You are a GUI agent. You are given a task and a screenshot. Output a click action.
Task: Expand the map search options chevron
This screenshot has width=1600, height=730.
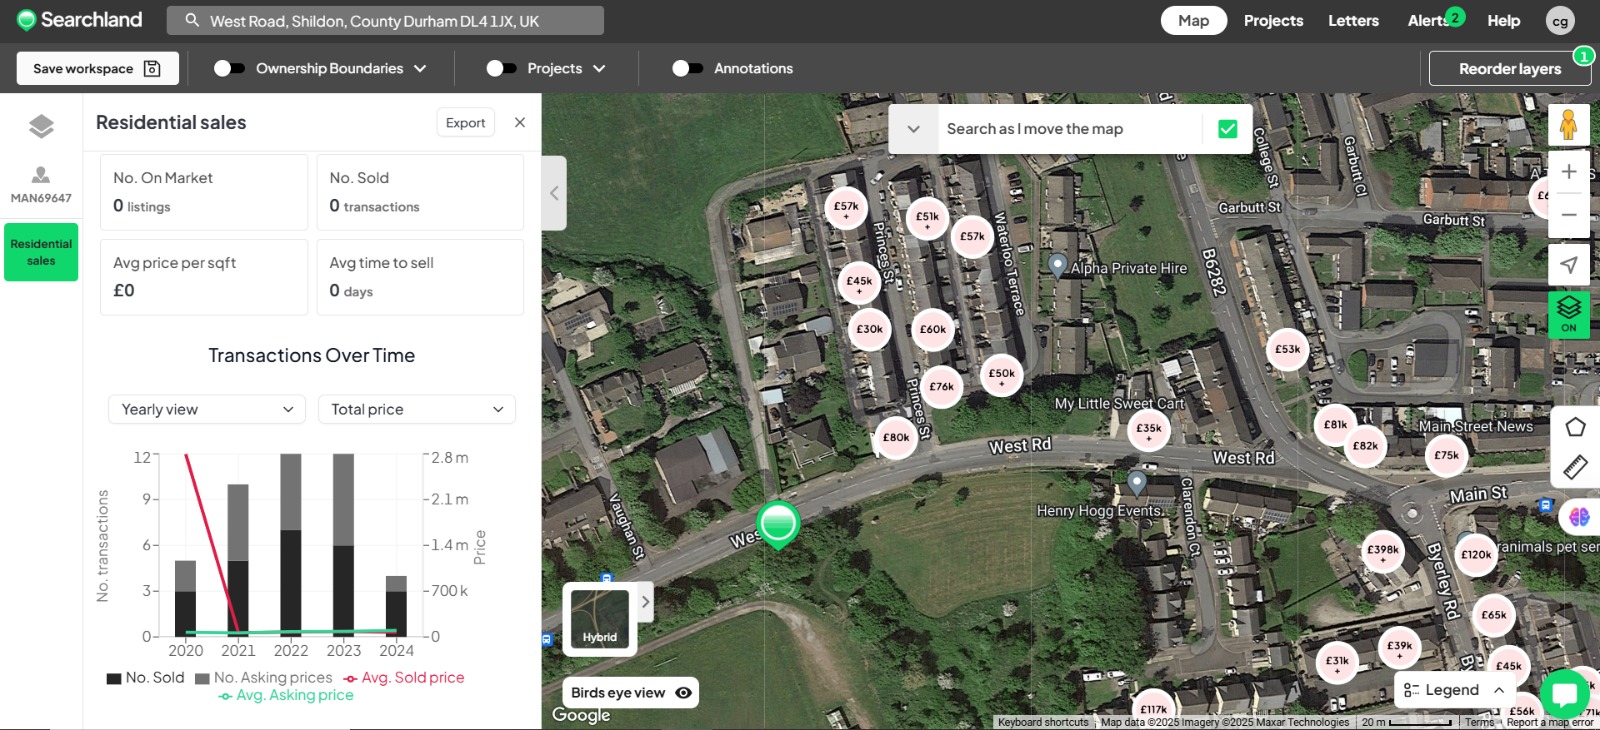(x=913, y=129)
